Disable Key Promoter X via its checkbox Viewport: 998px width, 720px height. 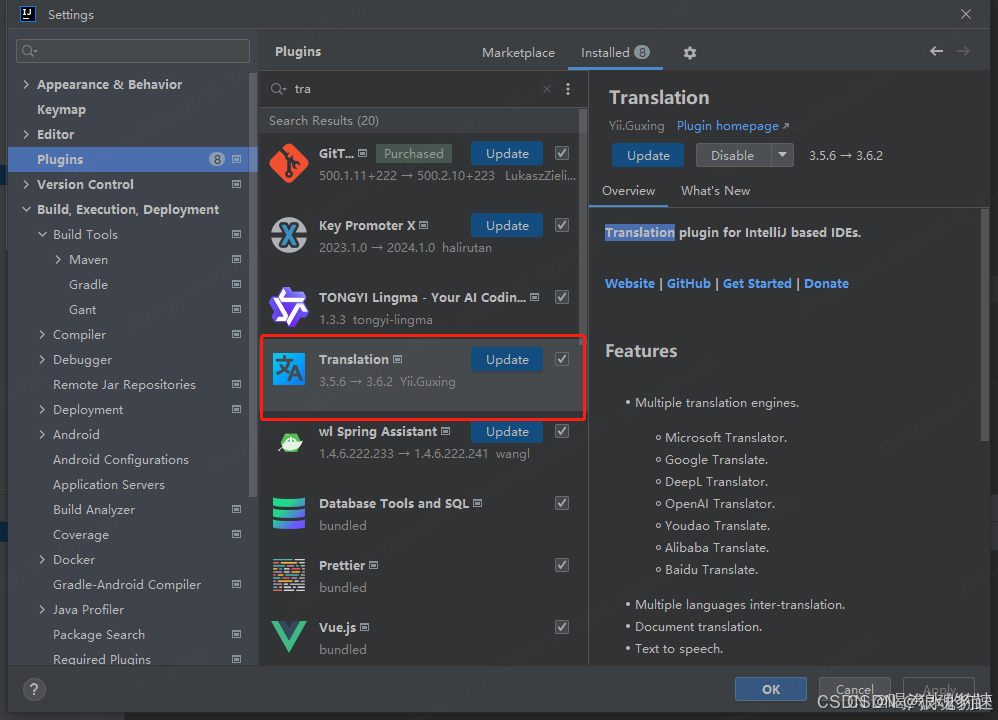click(x=562, y=225)
